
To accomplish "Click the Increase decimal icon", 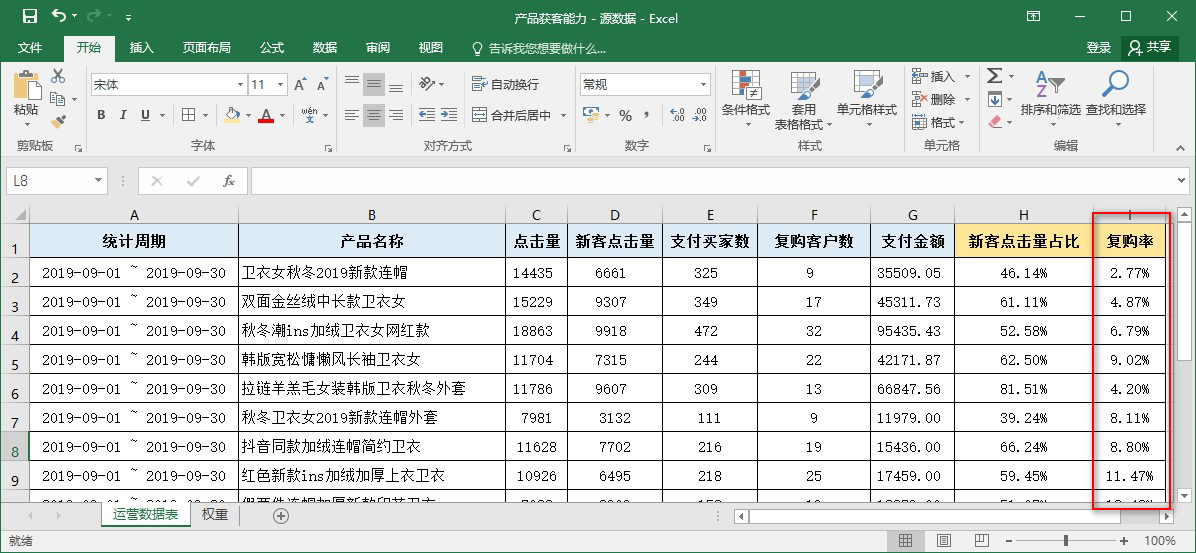I will point(677,115).
